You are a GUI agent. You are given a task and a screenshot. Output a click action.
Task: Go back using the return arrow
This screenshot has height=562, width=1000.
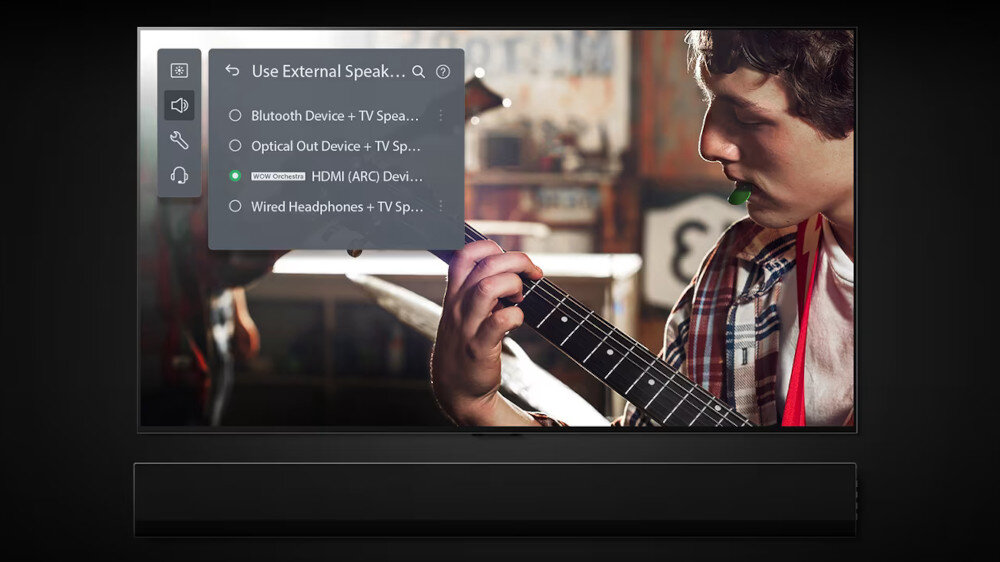pyautogui.click(x=232, y=71)
